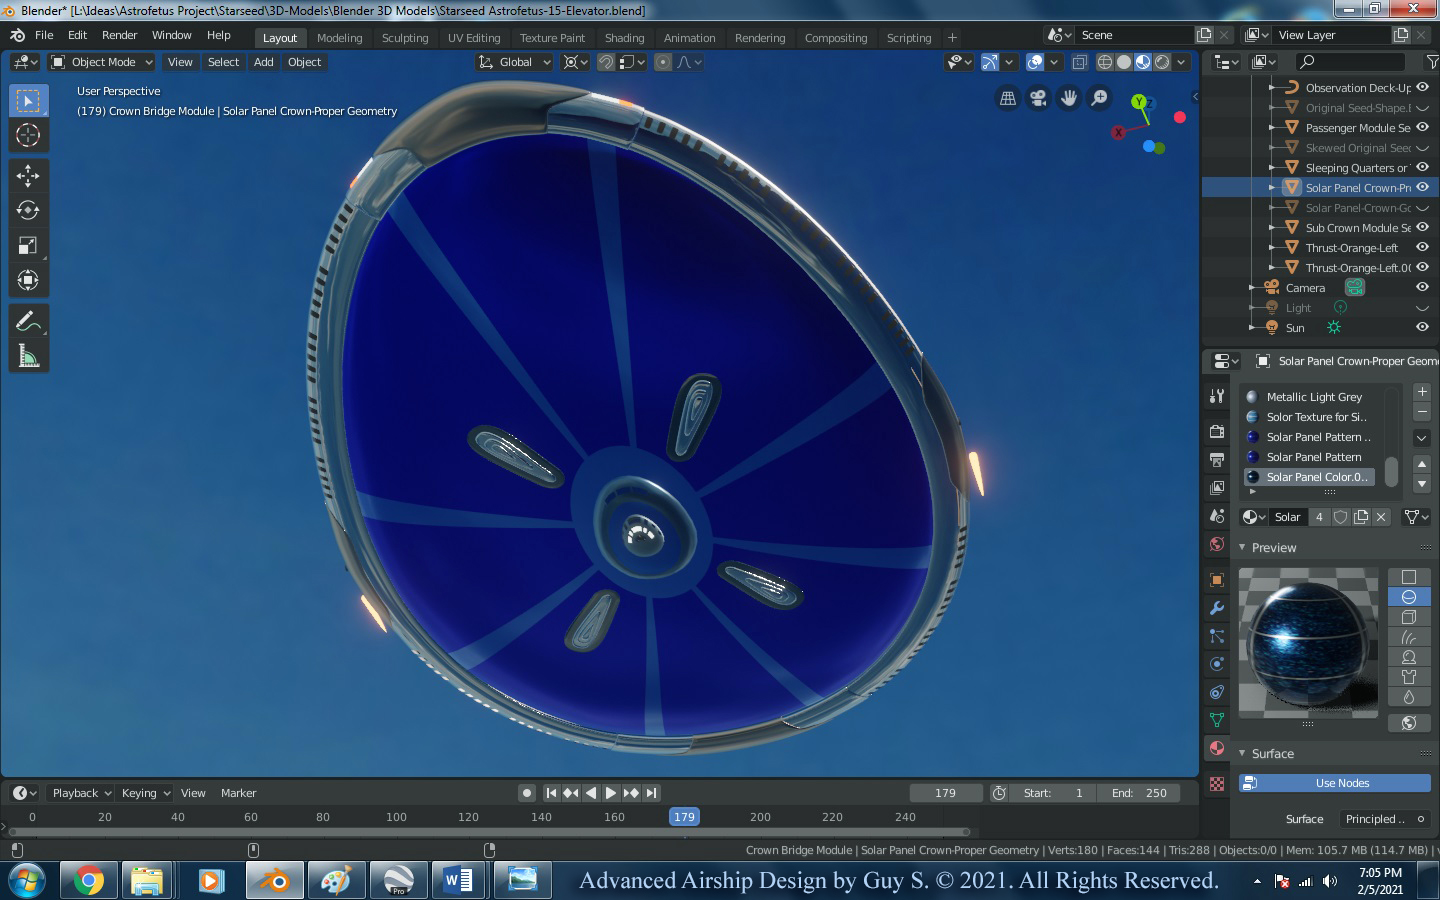
Task: Select the Rotate tool
Action: (x=28, y=211)
